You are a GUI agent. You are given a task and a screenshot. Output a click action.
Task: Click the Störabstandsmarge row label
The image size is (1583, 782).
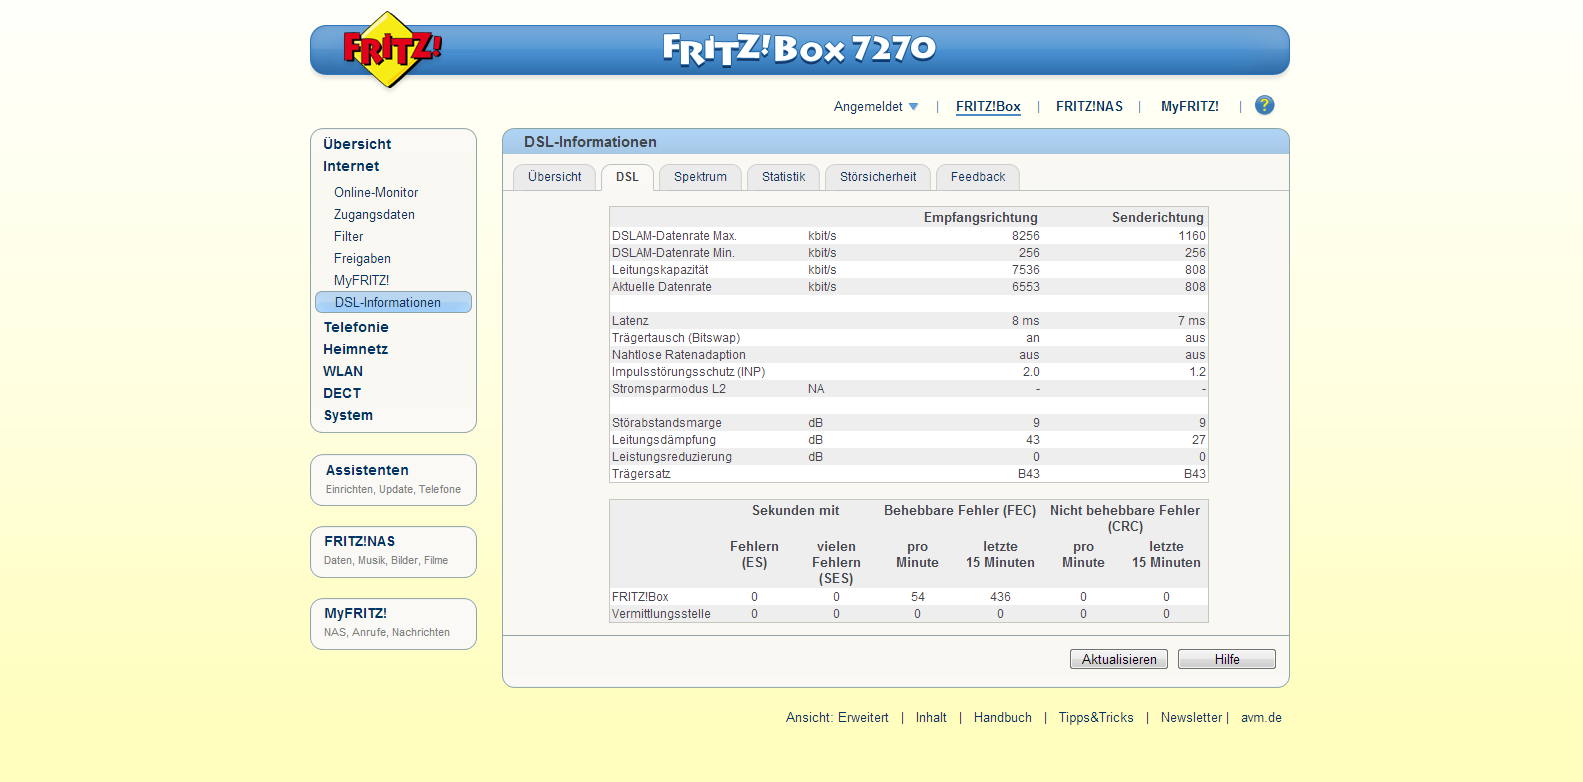667,423
